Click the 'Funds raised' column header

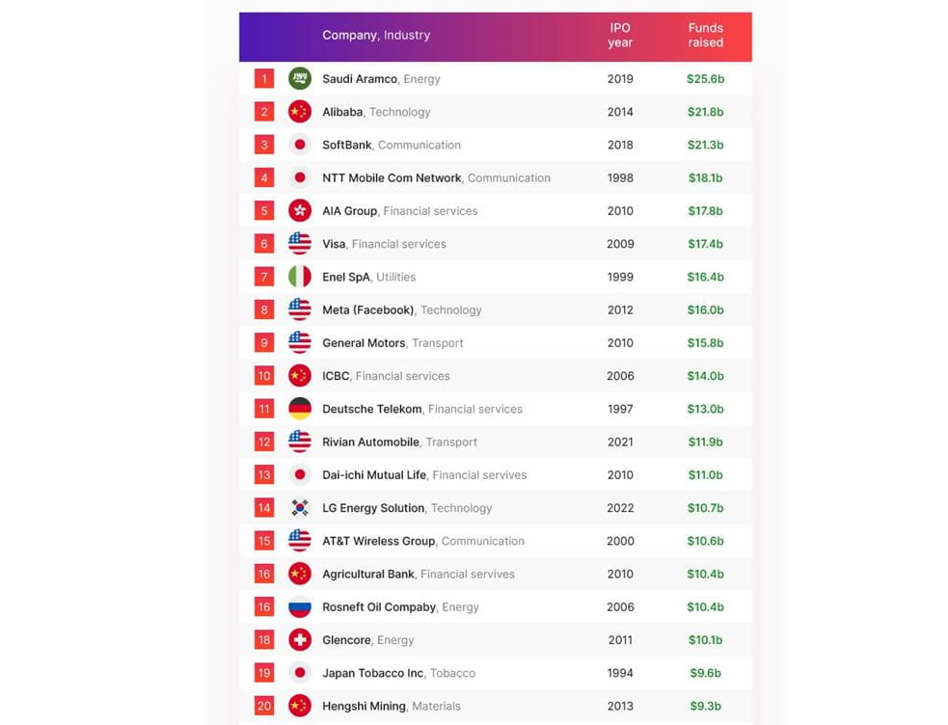coord(705,35)
